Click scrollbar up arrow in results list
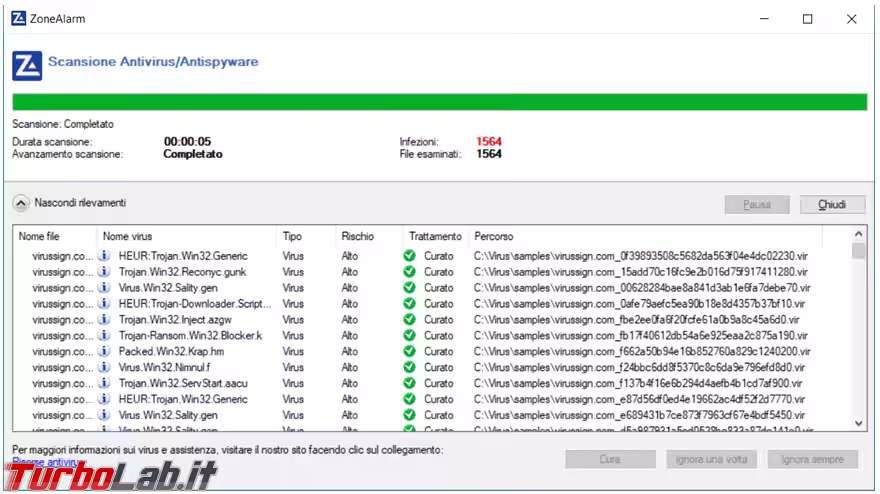 [859, 234]
